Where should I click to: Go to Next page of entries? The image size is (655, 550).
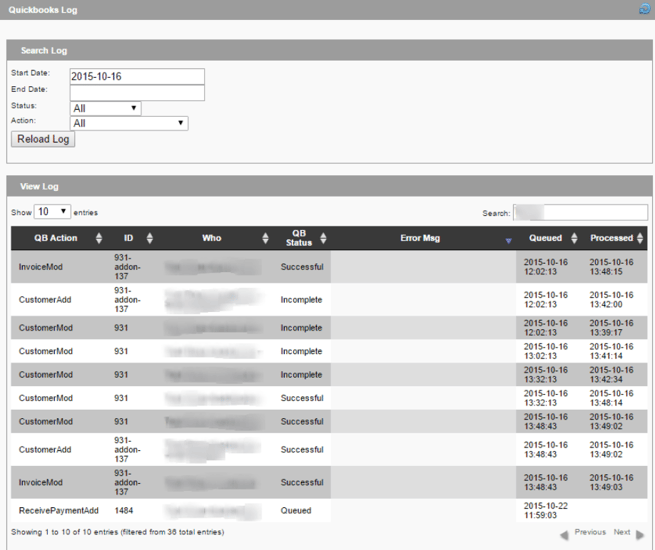(627, 533)
